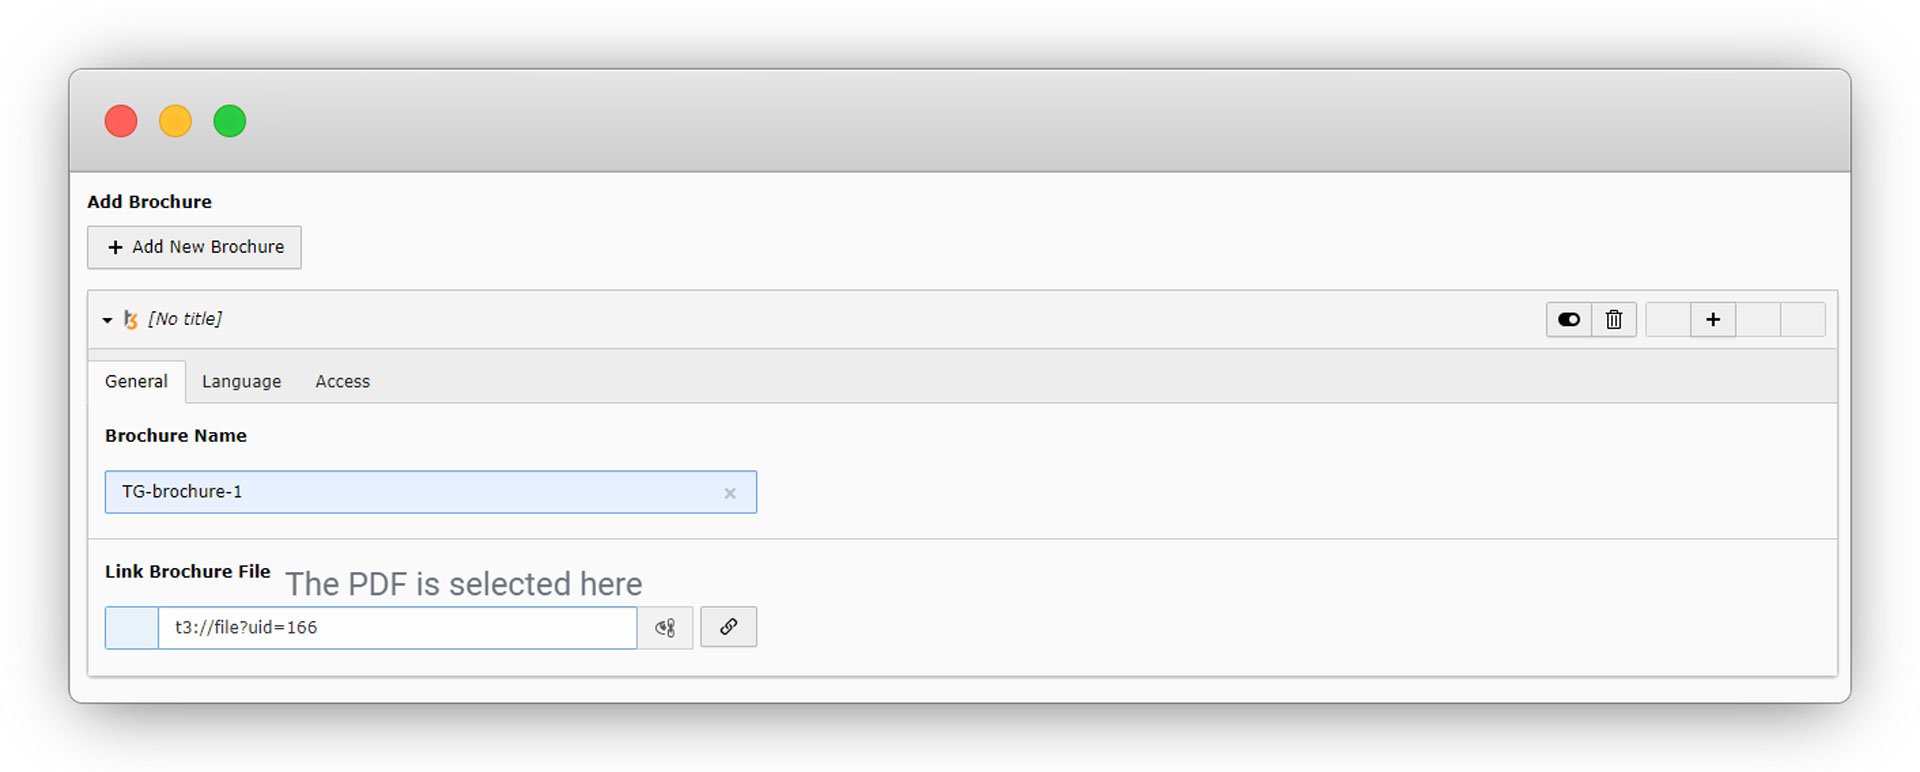
Task: Click the orange record icon beside [No title]
Action: [x=130, y=319]
